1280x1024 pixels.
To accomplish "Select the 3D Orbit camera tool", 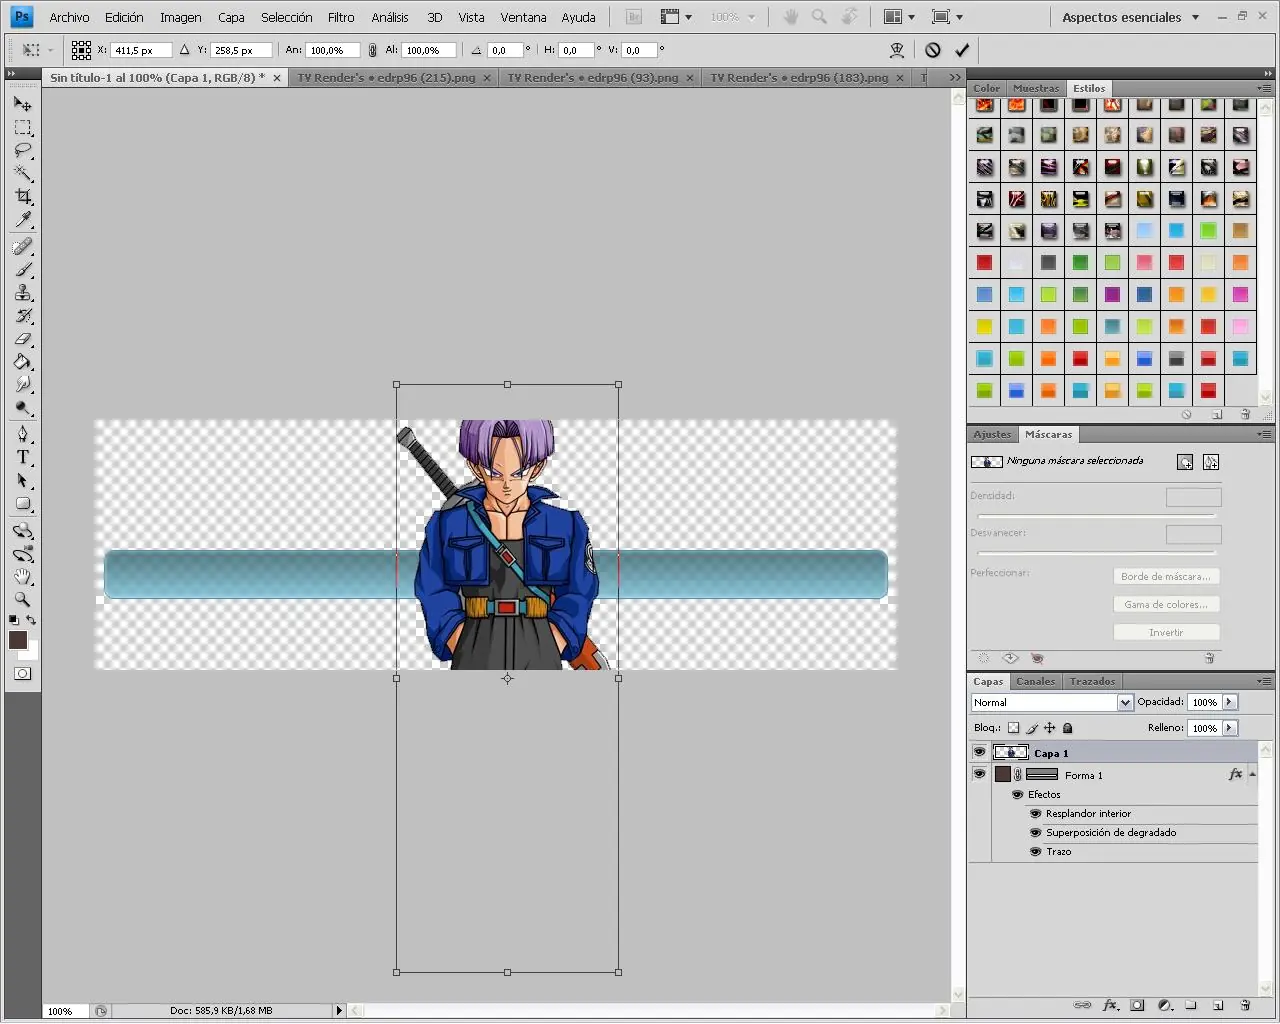I will [22, 554].
